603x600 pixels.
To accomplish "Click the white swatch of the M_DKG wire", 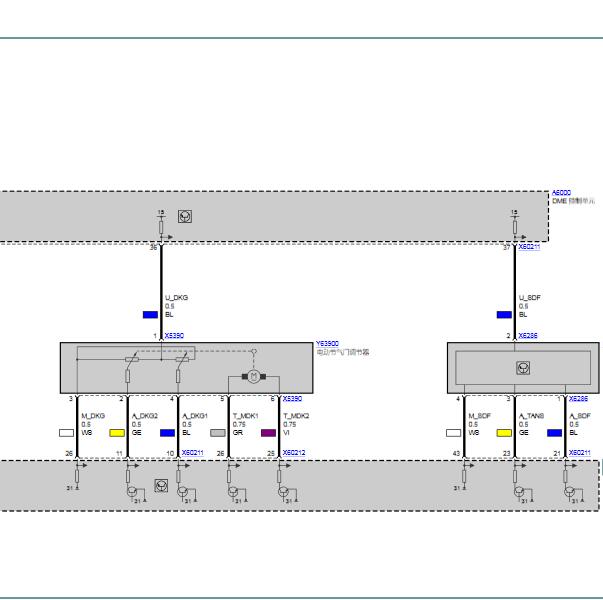I will click(67, 433).
